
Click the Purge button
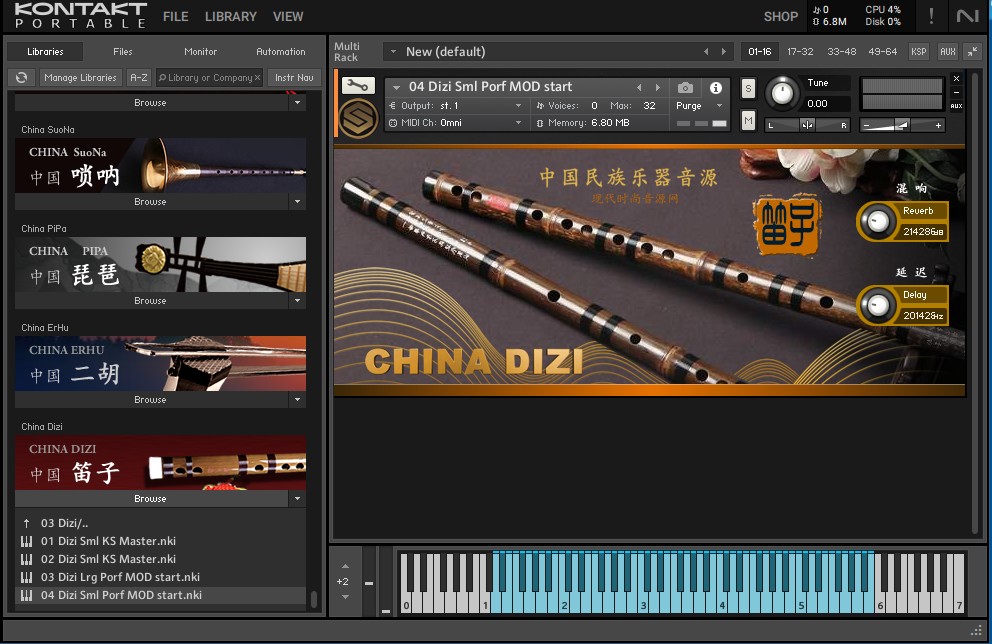click(688, 106)
